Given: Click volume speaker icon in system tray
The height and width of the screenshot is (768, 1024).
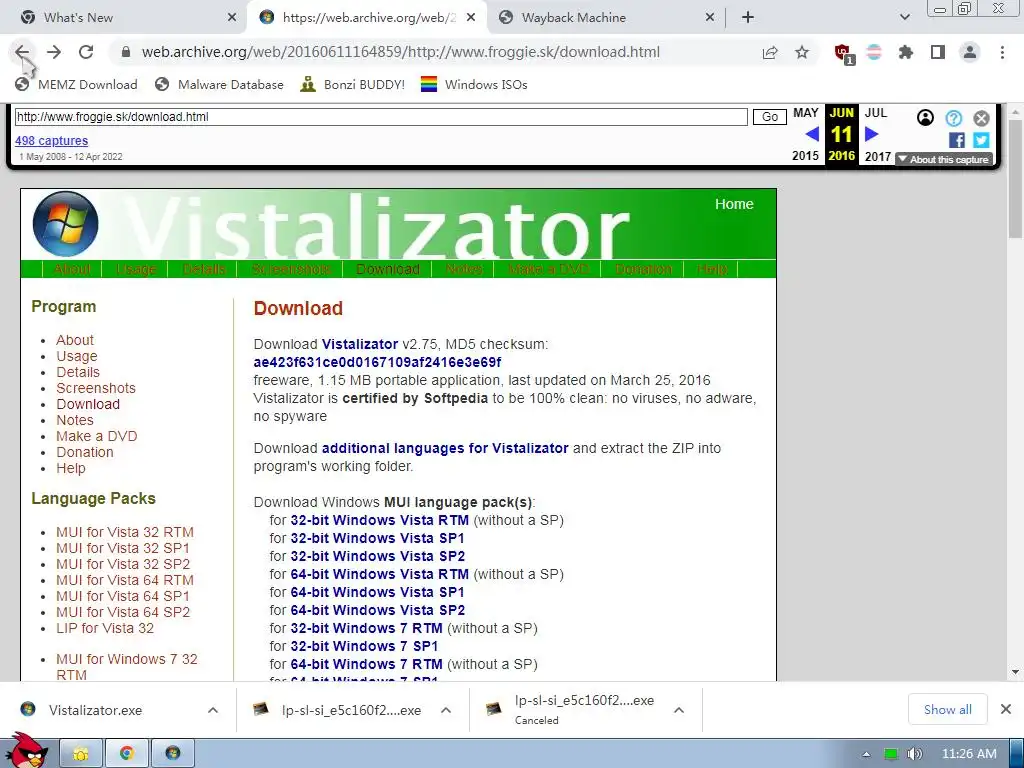Looking at the screenshot, I should click(914, 754).
